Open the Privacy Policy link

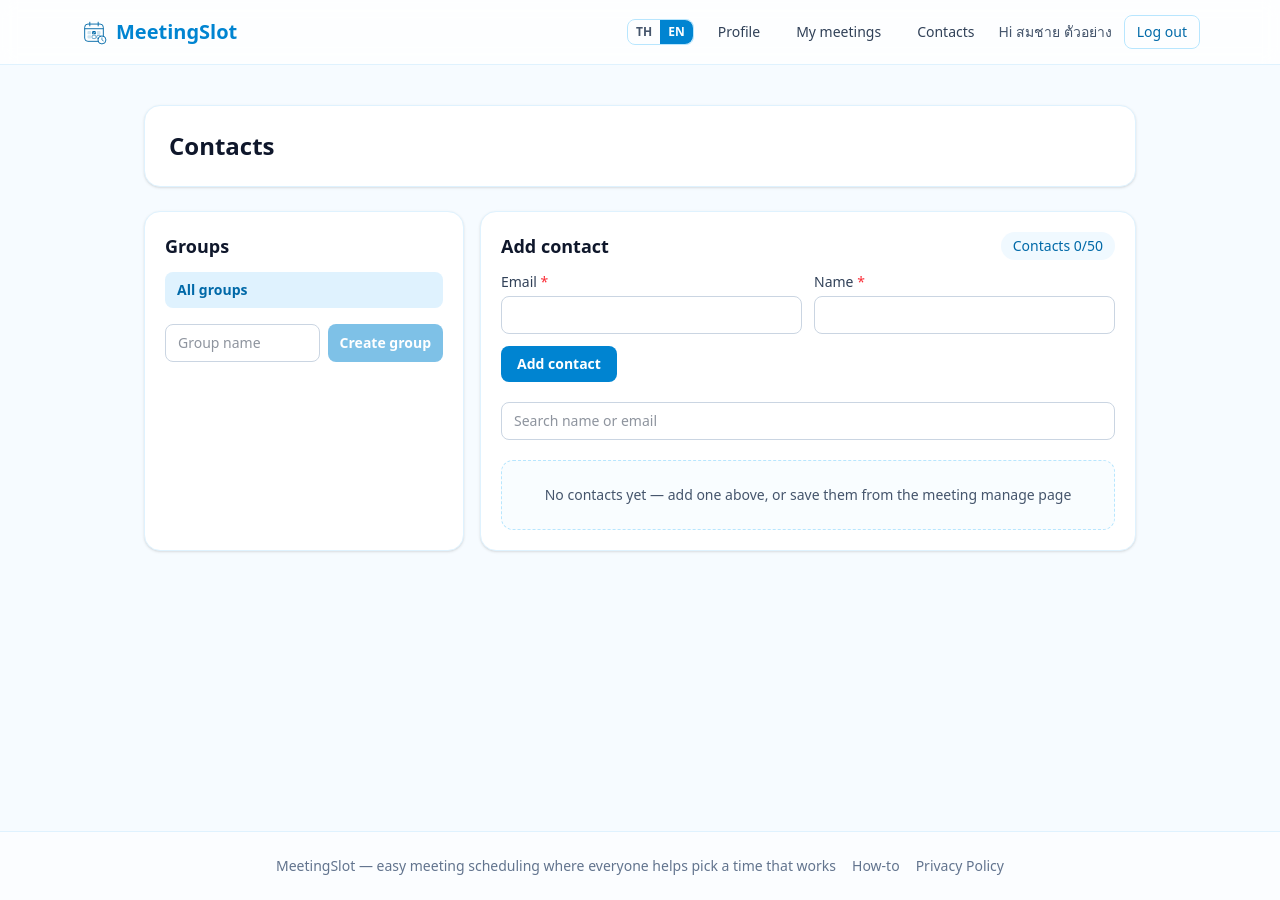960,866
